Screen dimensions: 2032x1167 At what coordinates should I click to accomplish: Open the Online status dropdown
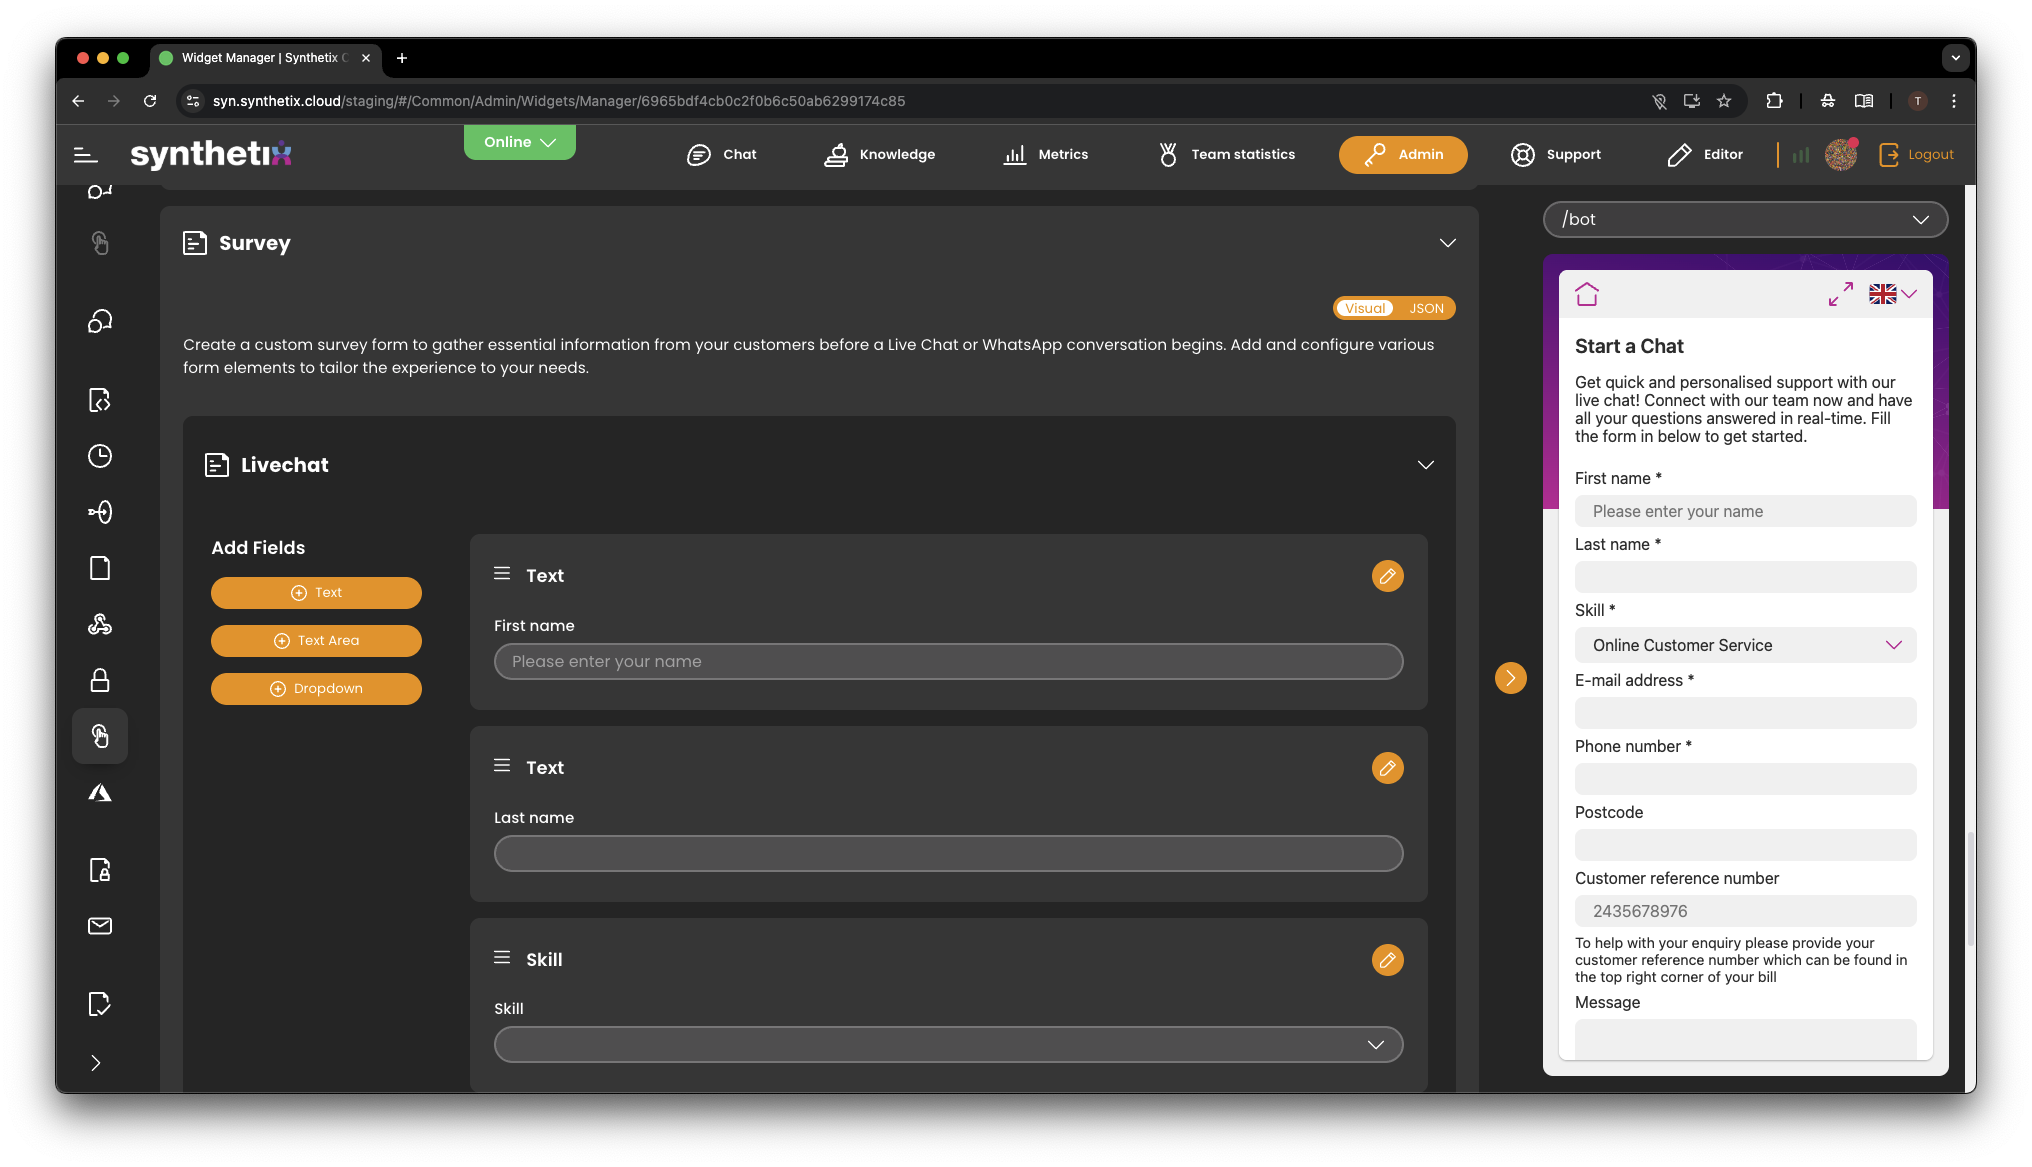[519, 142]
